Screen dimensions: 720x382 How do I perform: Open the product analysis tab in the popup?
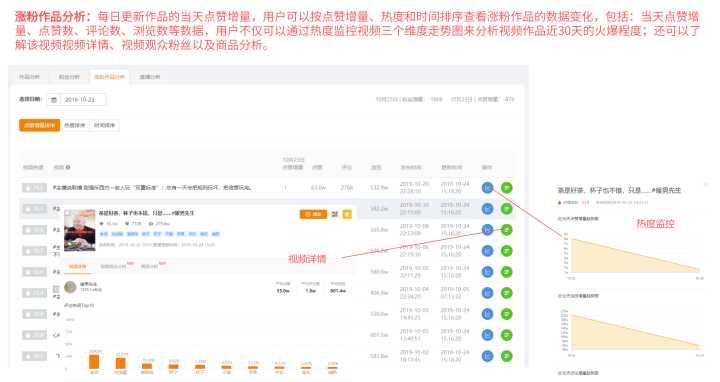point(149,266)
